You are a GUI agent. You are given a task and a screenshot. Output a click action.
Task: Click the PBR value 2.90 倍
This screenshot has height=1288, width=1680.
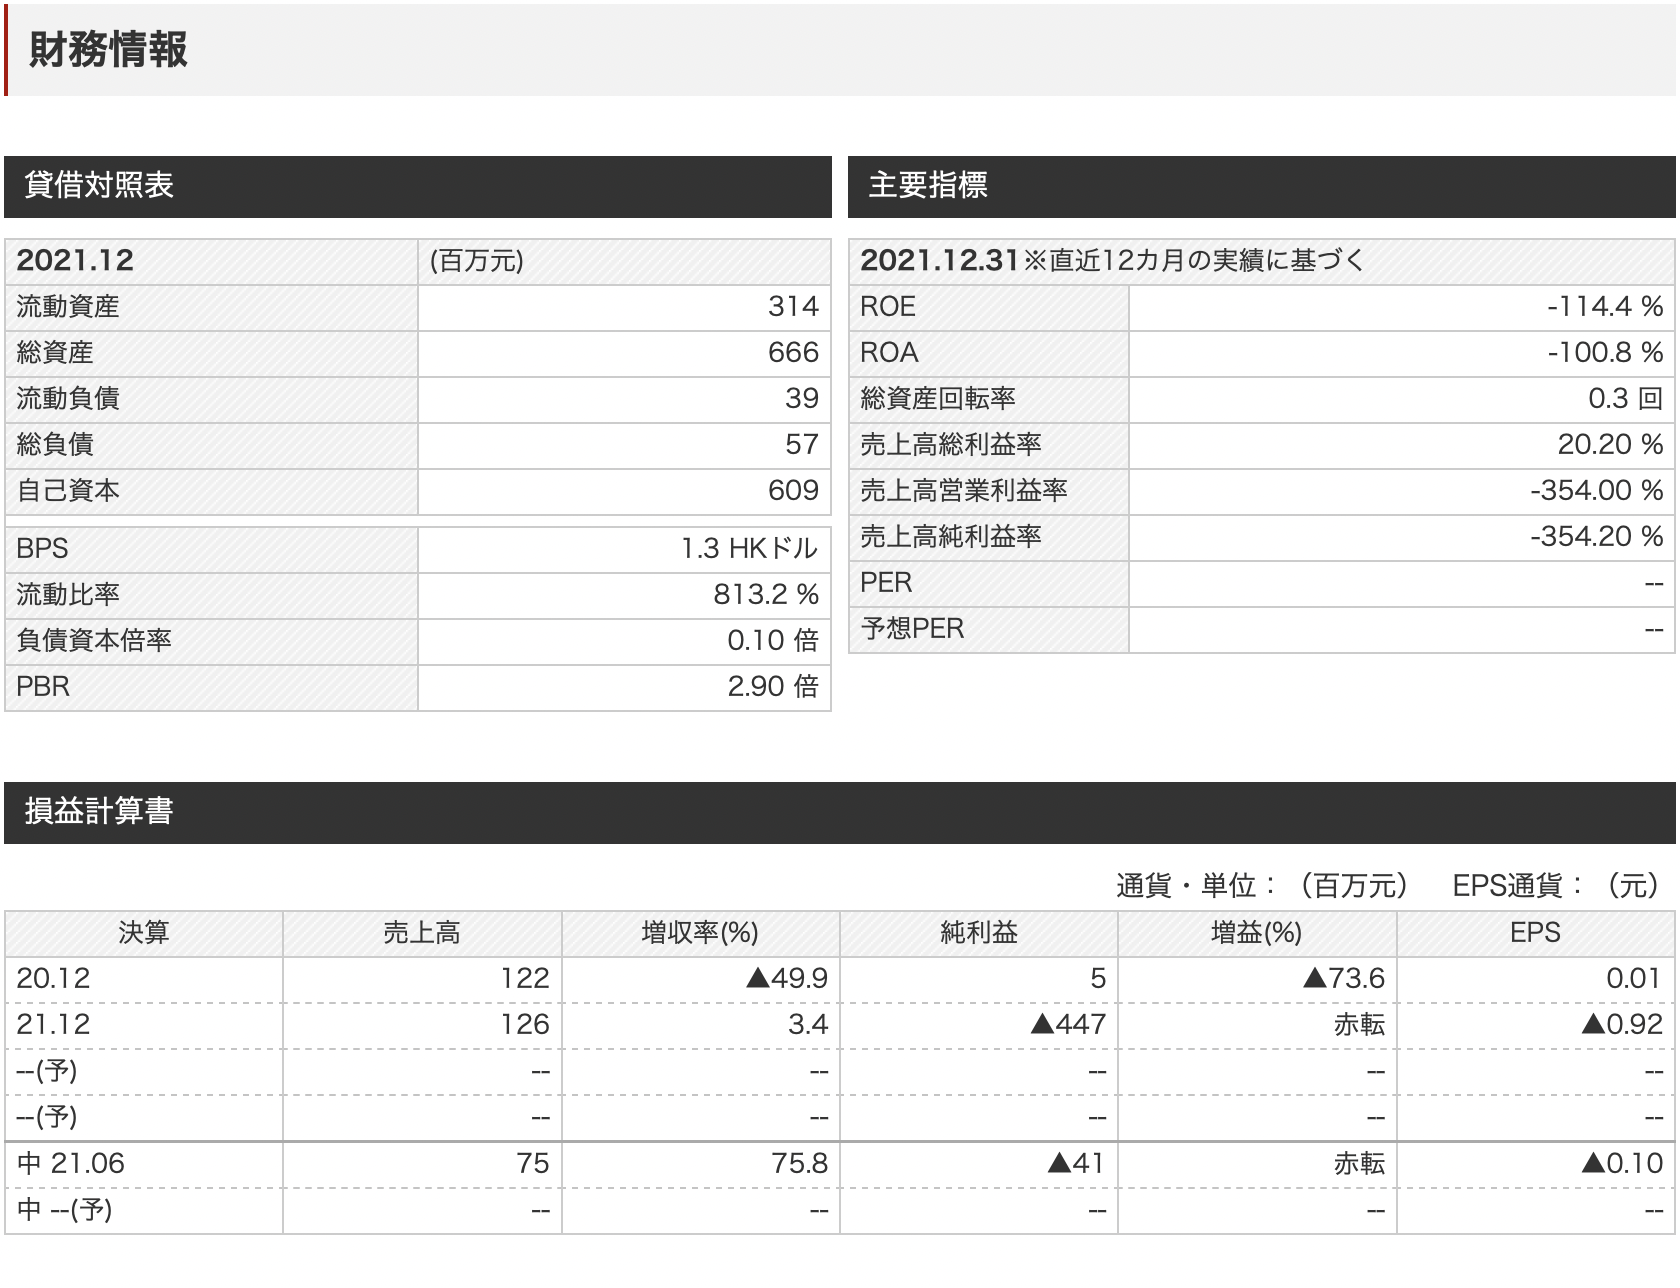point(773,687)
